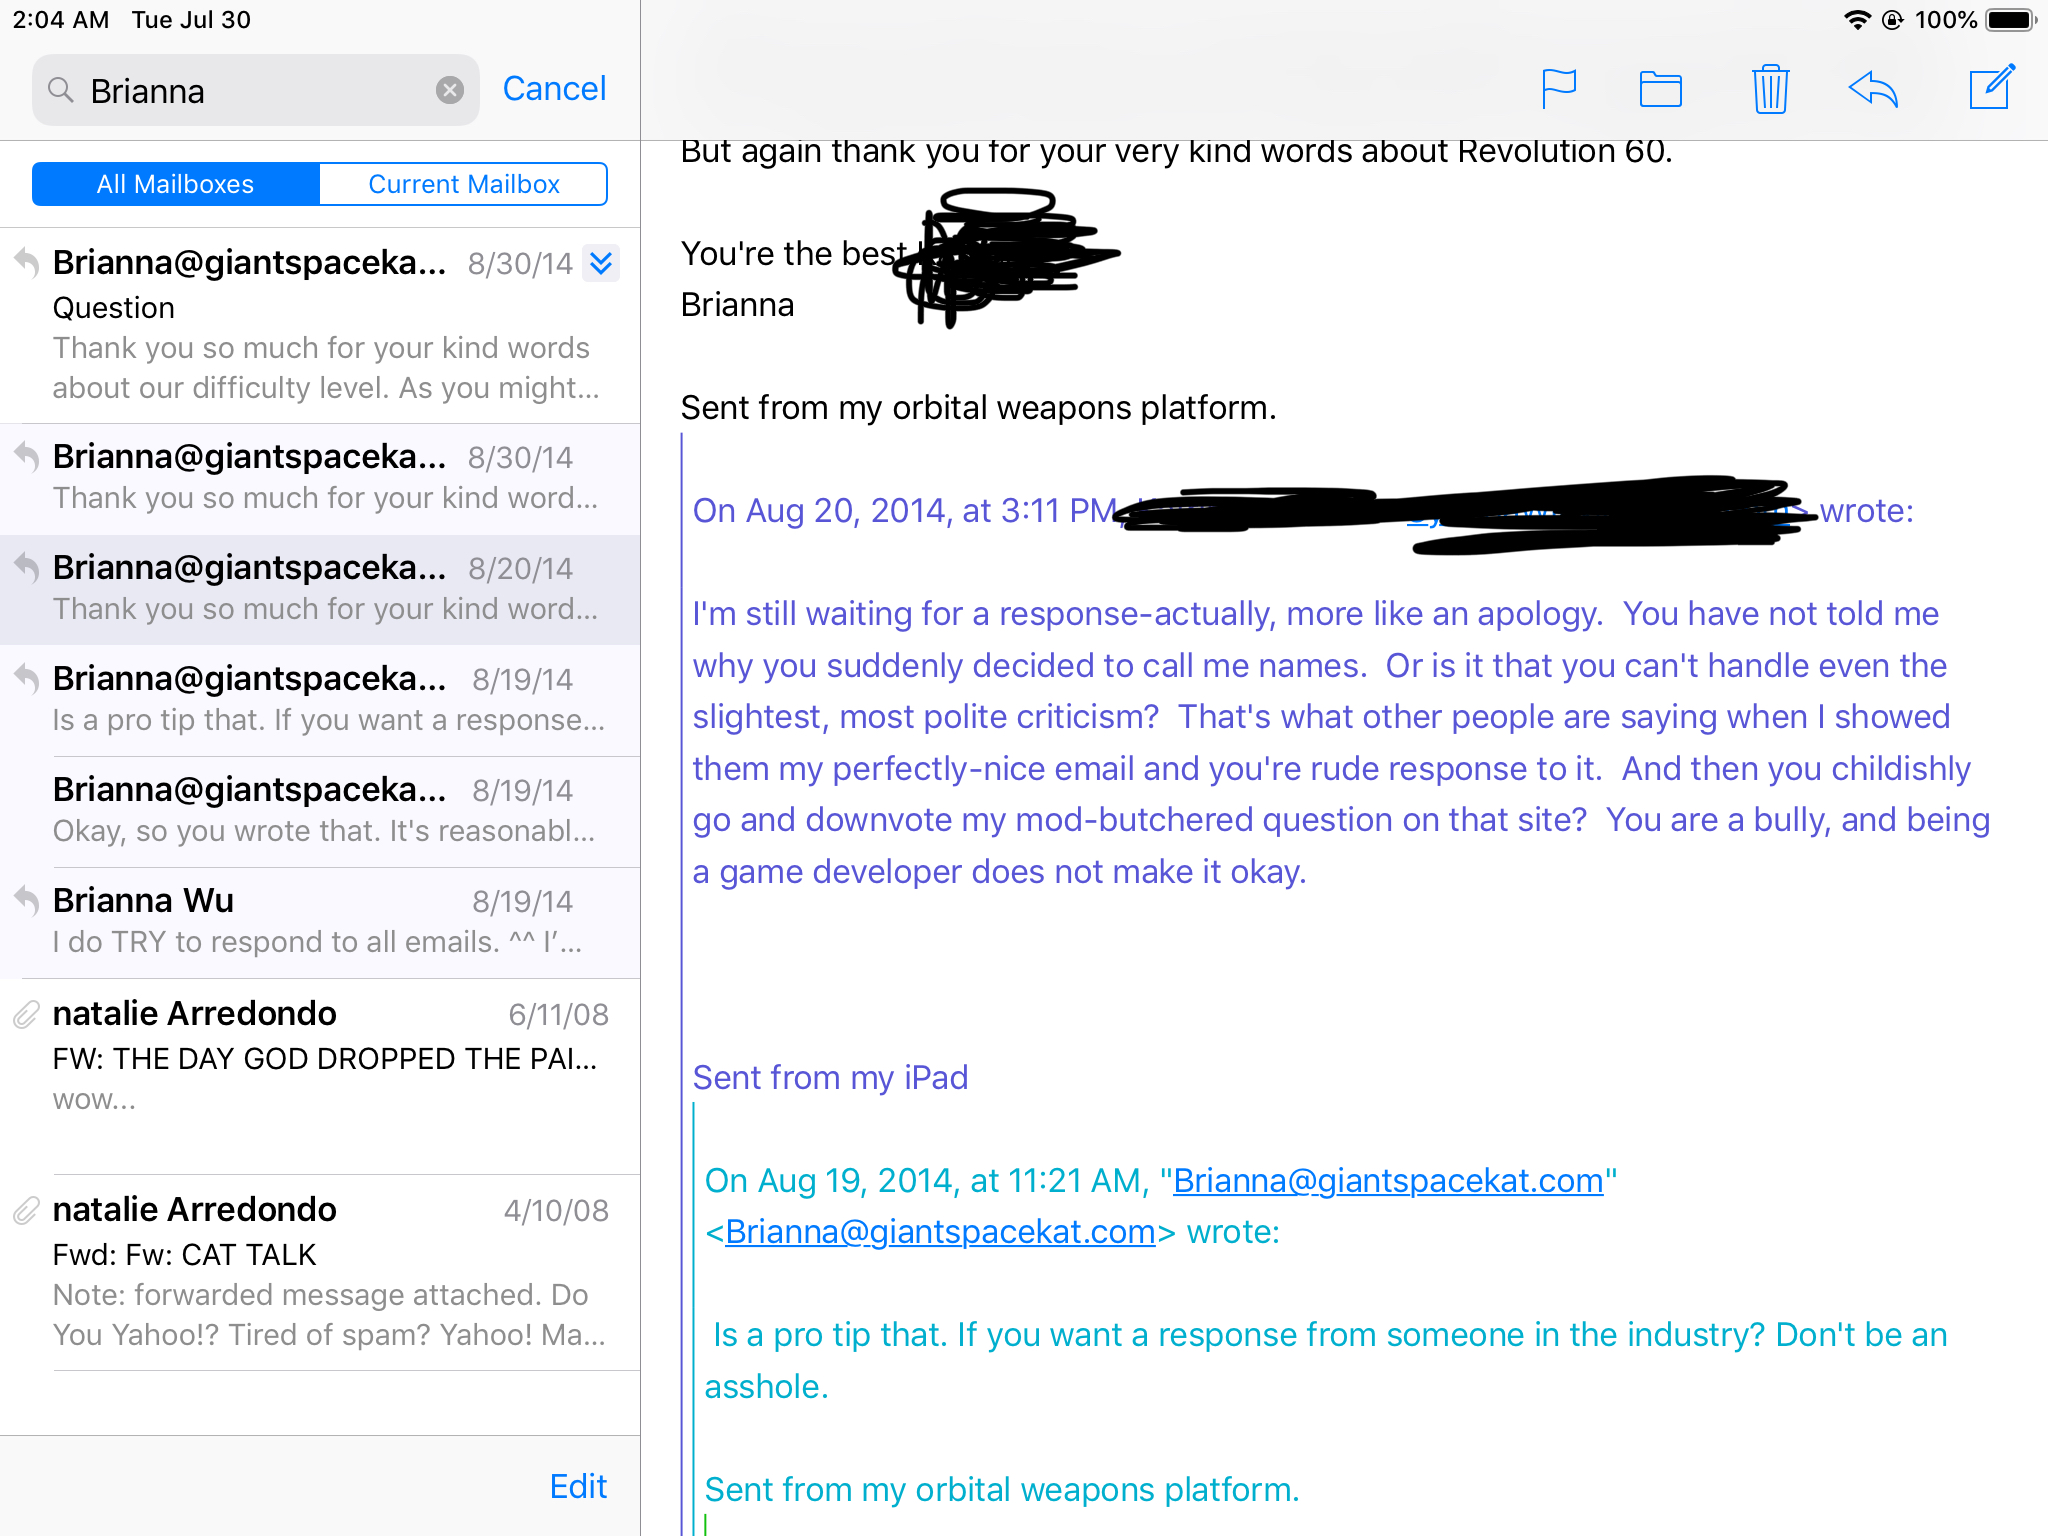Expand the Question thread chevron
This screenshot has width=2048, height=1536.
click(x=601, y=263)
